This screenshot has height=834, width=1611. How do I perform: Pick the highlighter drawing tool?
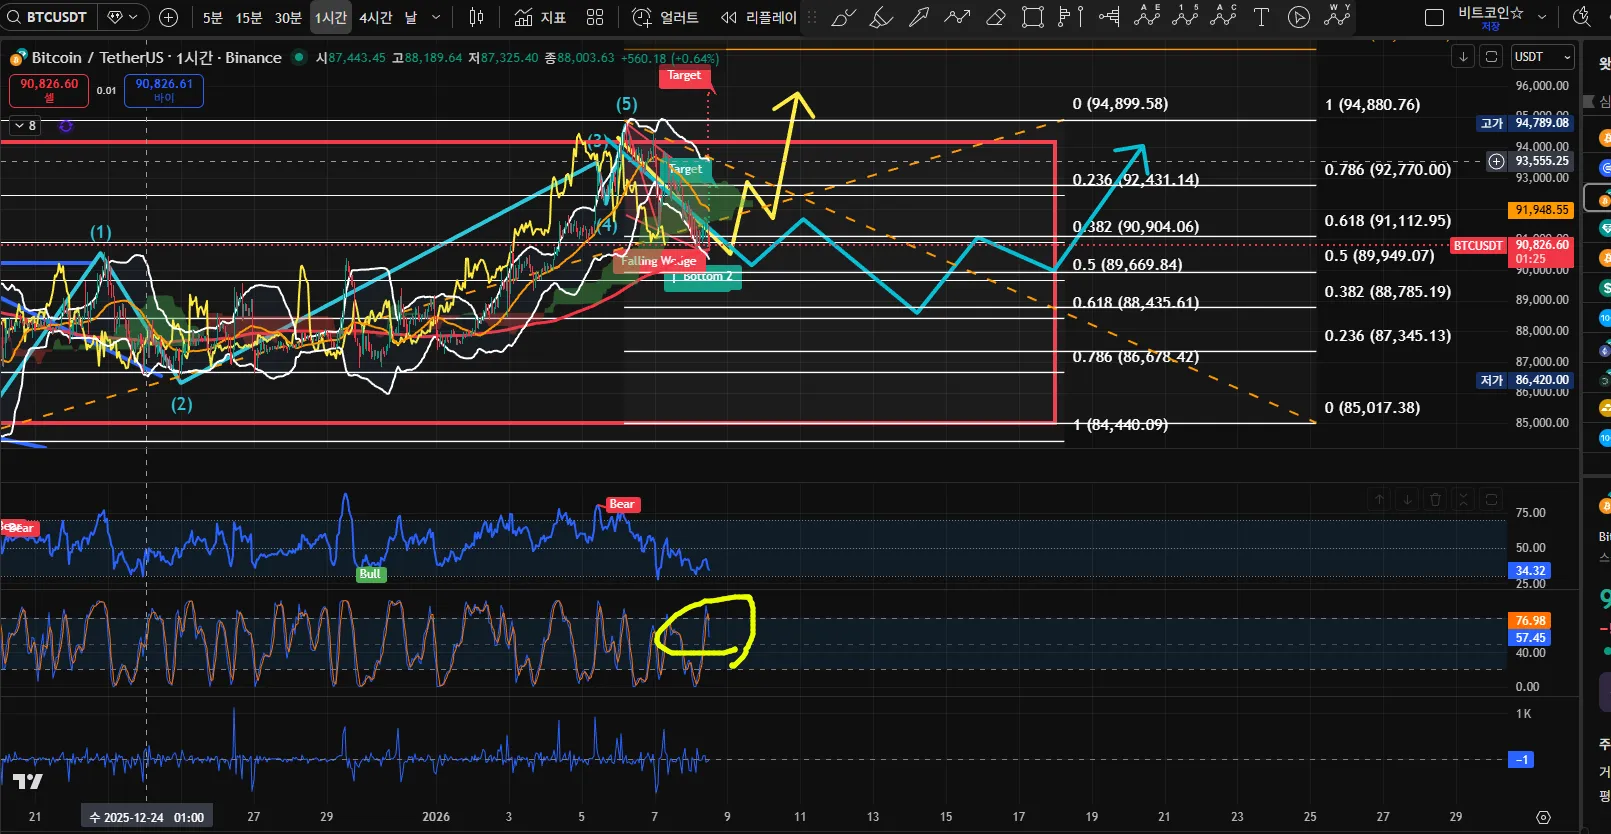[x=881, y=17]
